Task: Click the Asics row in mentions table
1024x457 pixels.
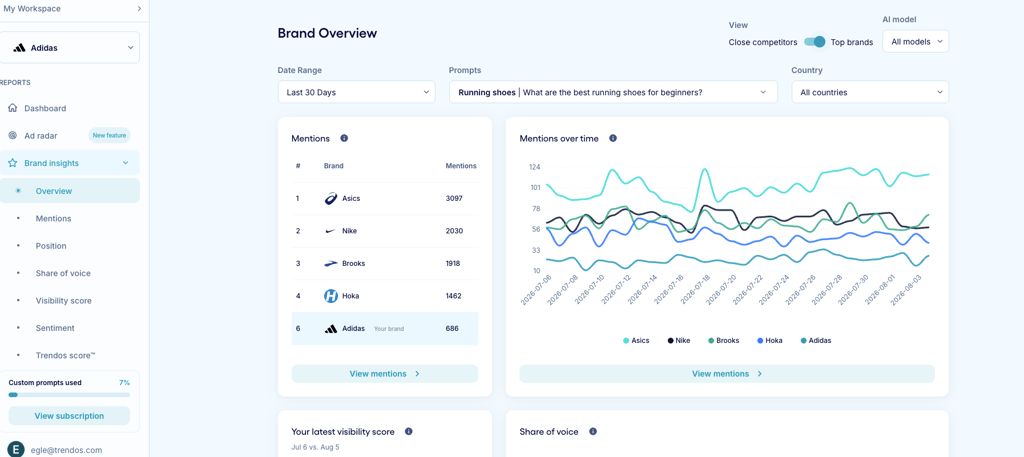Action: pyautogui.click(x=385, y=198)
